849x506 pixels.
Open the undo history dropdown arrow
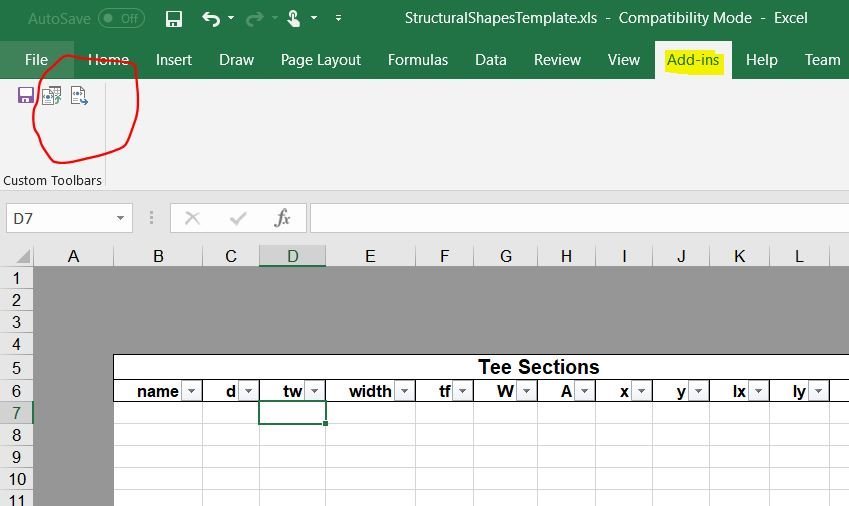coord(232,19)
